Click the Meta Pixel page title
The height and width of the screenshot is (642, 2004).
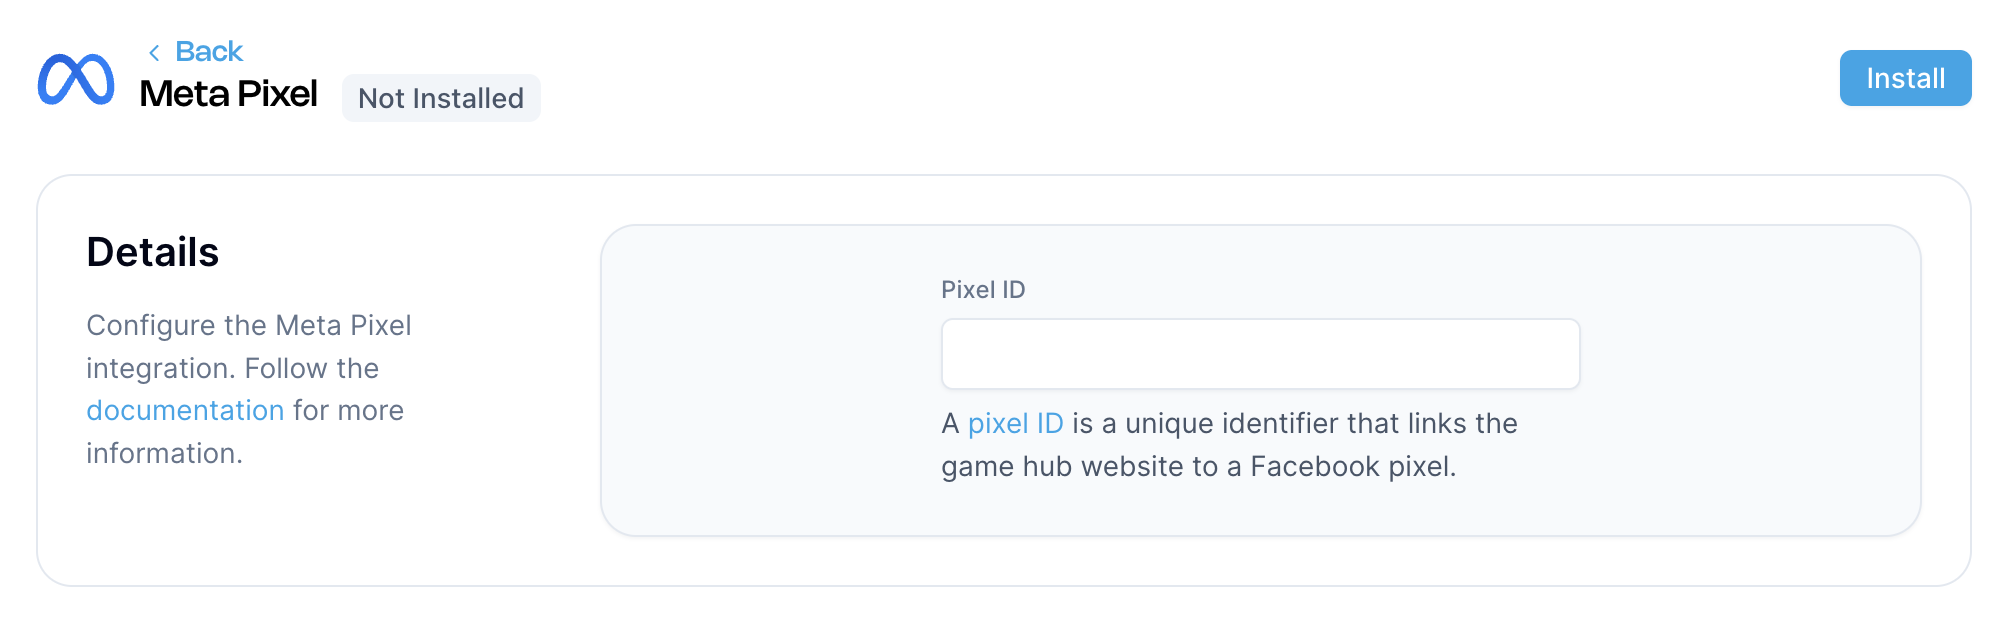click(x=228, y=93)
